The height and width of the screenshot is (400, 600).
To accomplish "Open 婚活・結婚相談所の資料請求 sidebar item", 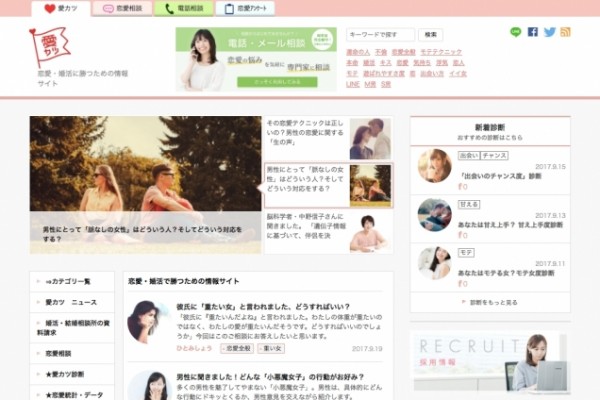I will click(72, 328).
